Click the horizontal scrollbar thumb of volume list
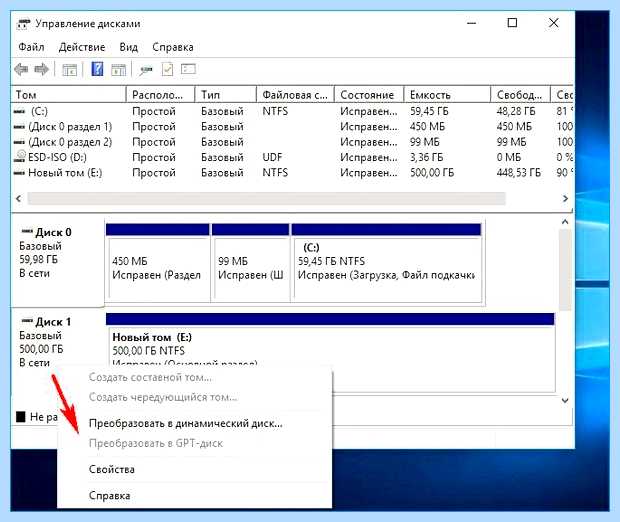Image resolution: width=620 pixels, height=522 pixels. [267, 199]
